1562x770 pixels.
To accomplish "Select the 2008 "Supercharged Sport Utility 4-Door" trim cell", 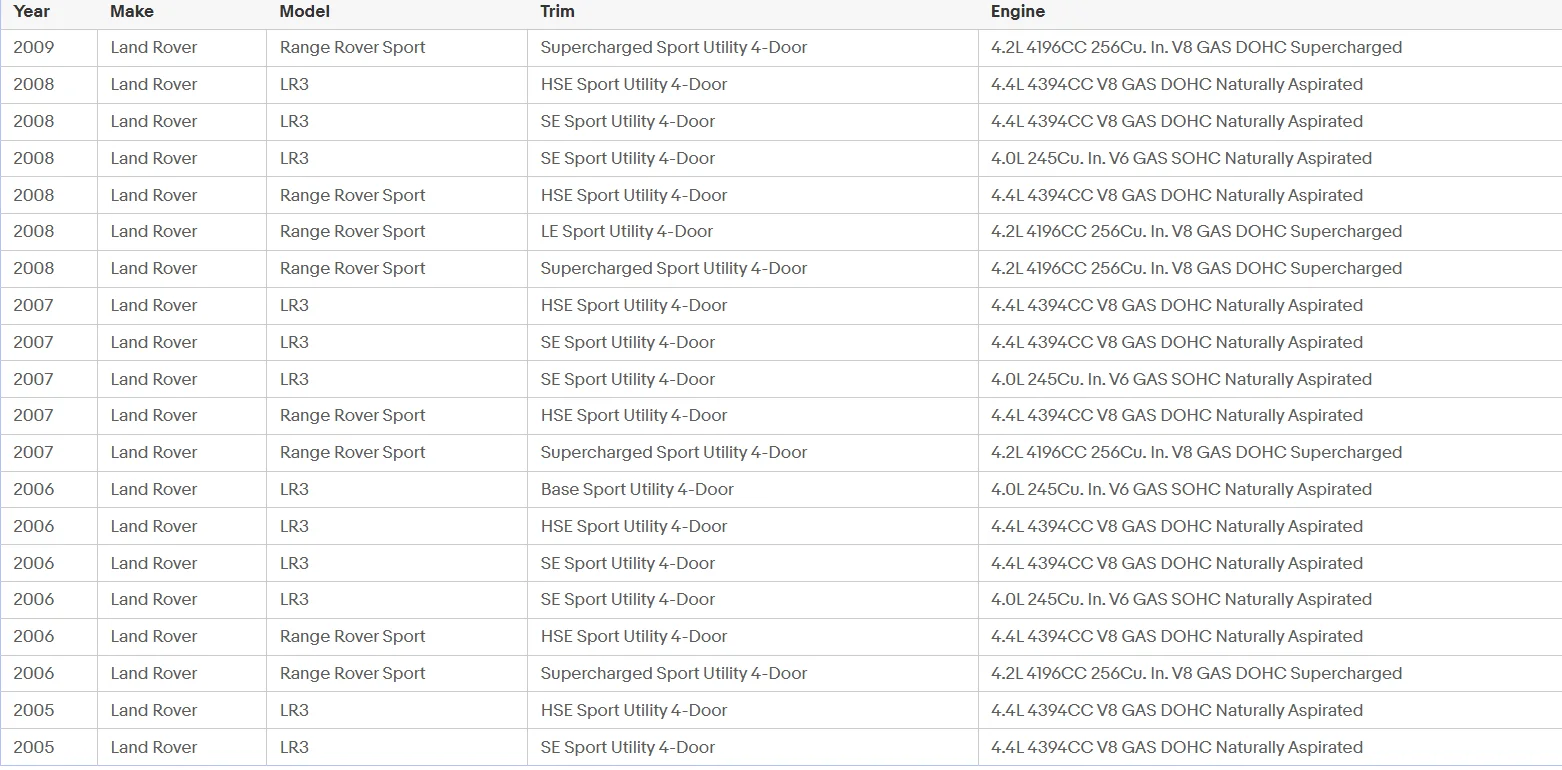I will tap(674, 269).
